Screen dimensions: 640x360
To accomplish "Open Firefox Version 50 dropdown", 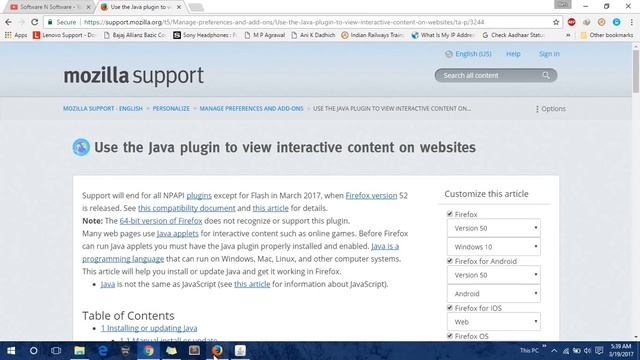I will tap(493, 228).
